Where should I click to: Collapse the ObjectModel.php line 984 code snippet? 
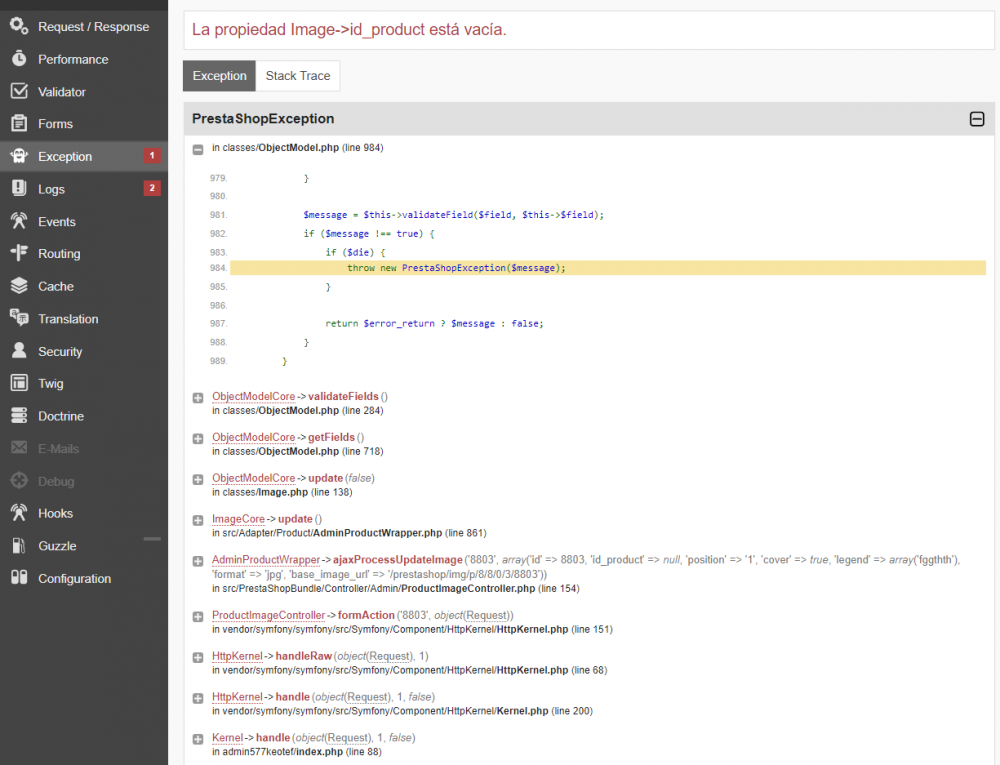click(x=197, y=148)
